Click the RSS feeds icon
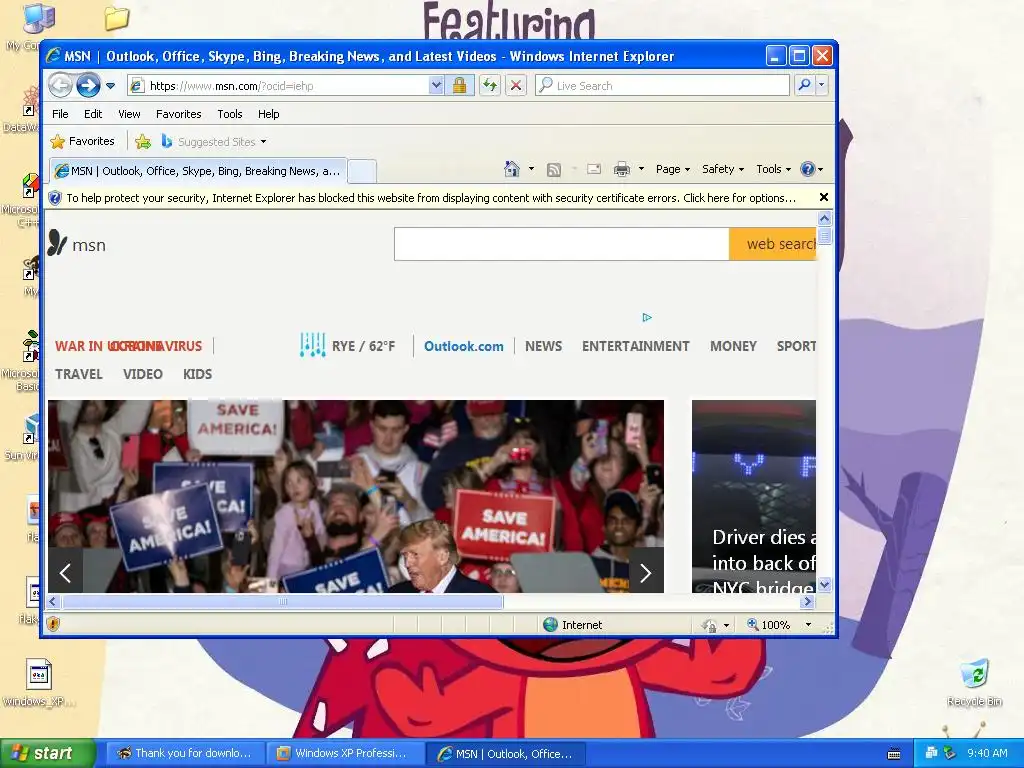The image size is (1024, 768). [x=554, y=170]
